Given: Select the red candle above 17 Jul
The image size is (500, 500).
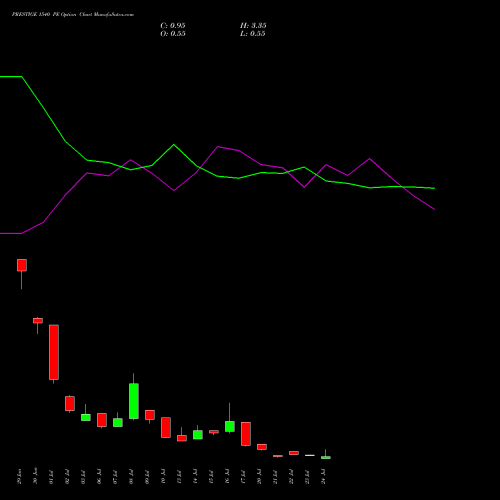Looking at the screenshot, I should click(x=246, y=434).
